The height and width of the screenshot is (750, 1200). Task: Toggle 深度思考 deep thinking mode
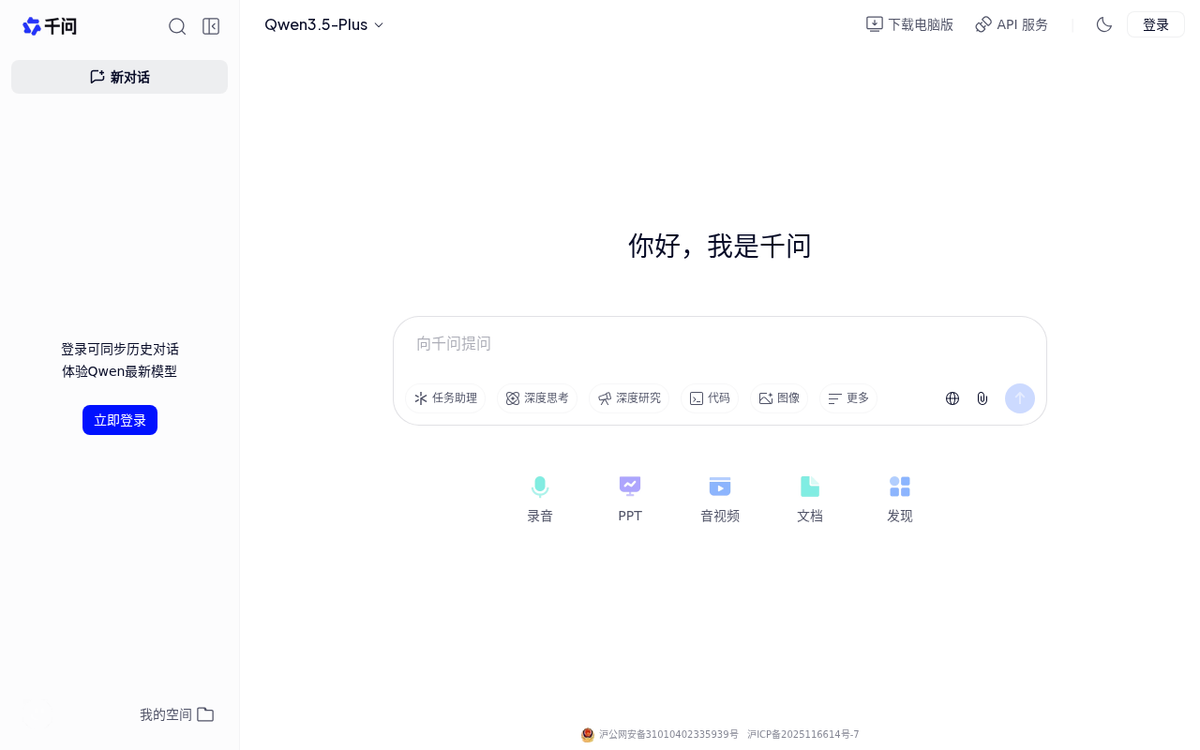tap(537, 398)
